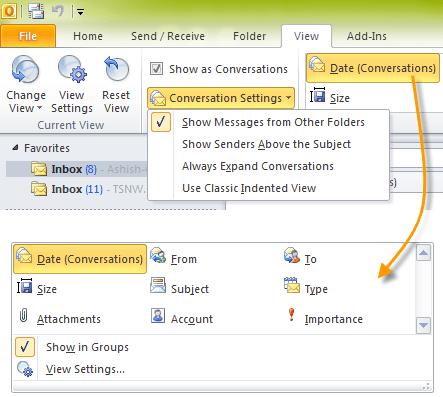Click gallery scroll down arrow
The width and height of the screenshot is (443, 397).
(x=424, y=325)
